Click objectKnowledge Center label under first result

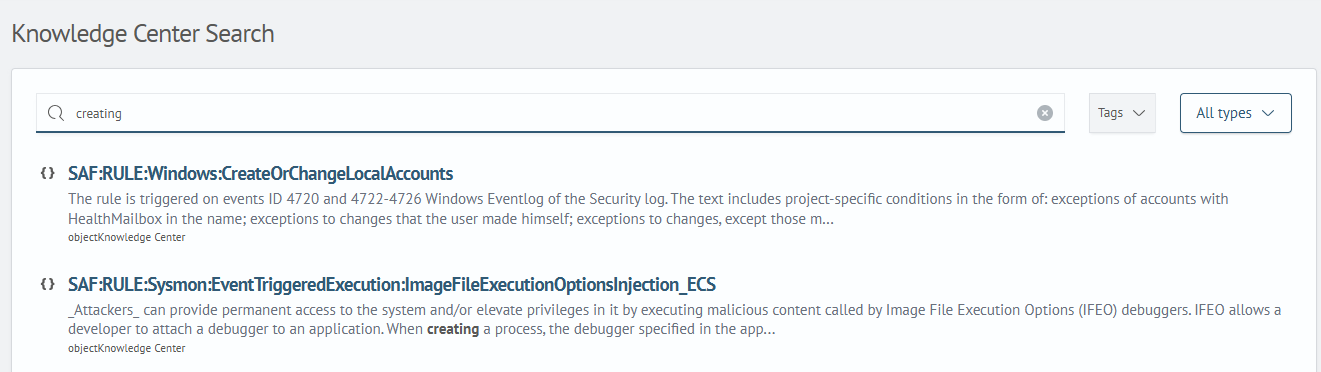[126, 237]
